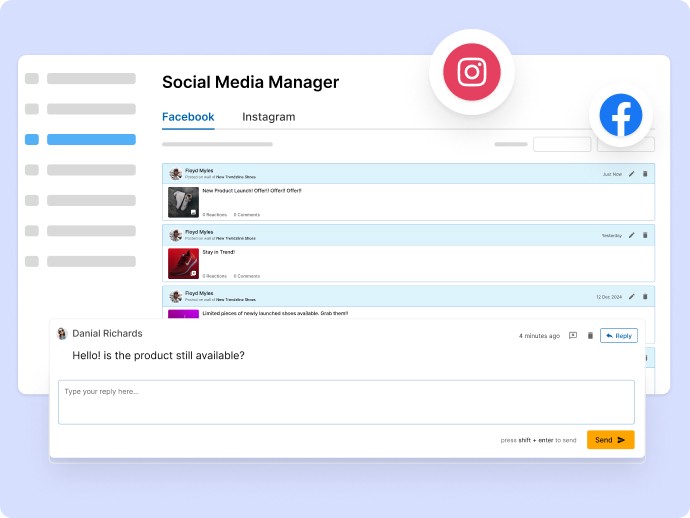Click the Facebook logo badge

pos(621,115)
